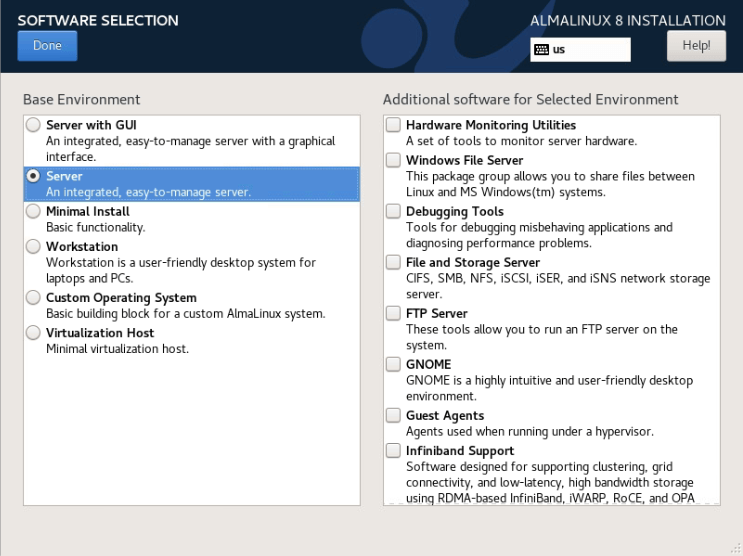Click the 'Custom Operating System' label text
743x556 pixels.
click(x=121, y=298)
